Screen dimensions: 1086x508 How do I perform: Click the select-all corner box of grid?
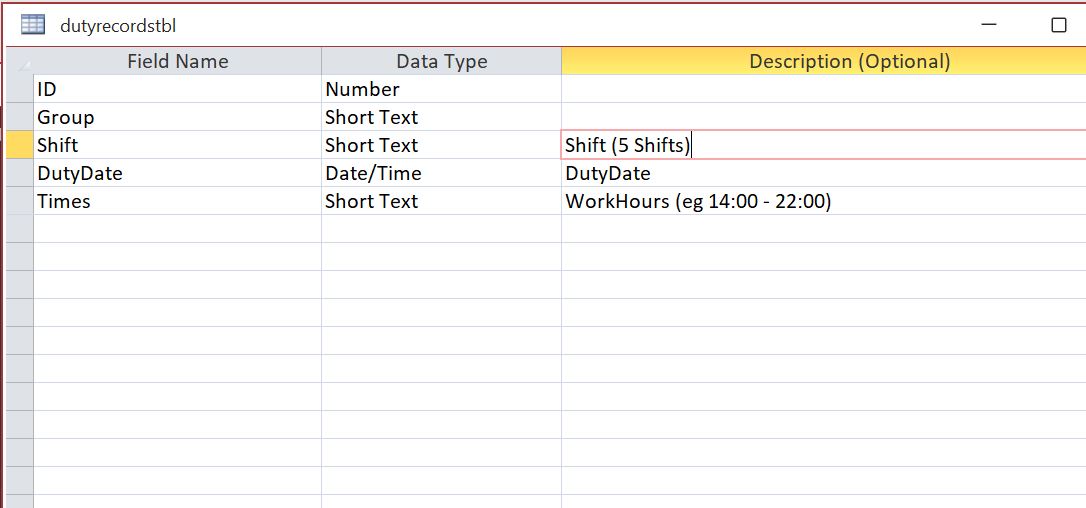(19, 61)
